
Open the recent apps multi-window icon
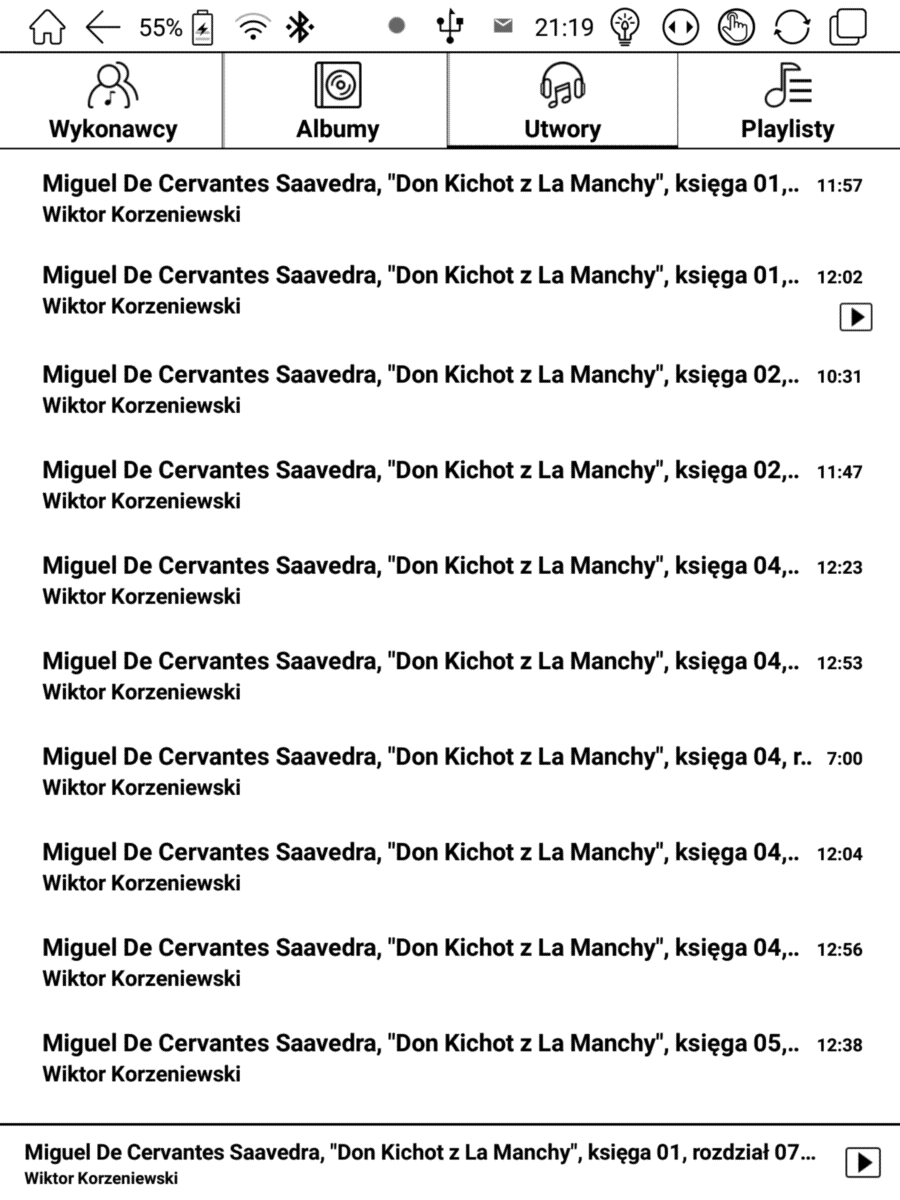tap(848, 27)
